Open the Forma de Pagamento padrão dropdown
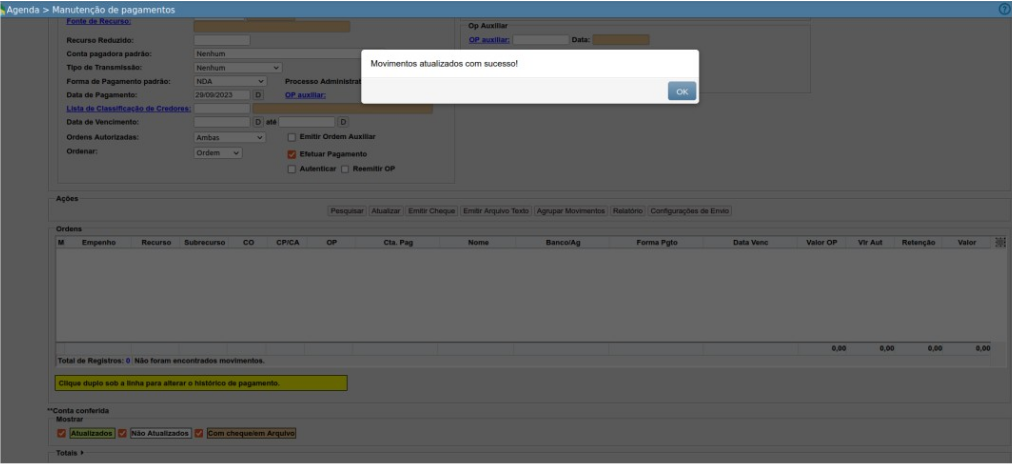This screenshot has height=464, width=1012. (229, 81)
